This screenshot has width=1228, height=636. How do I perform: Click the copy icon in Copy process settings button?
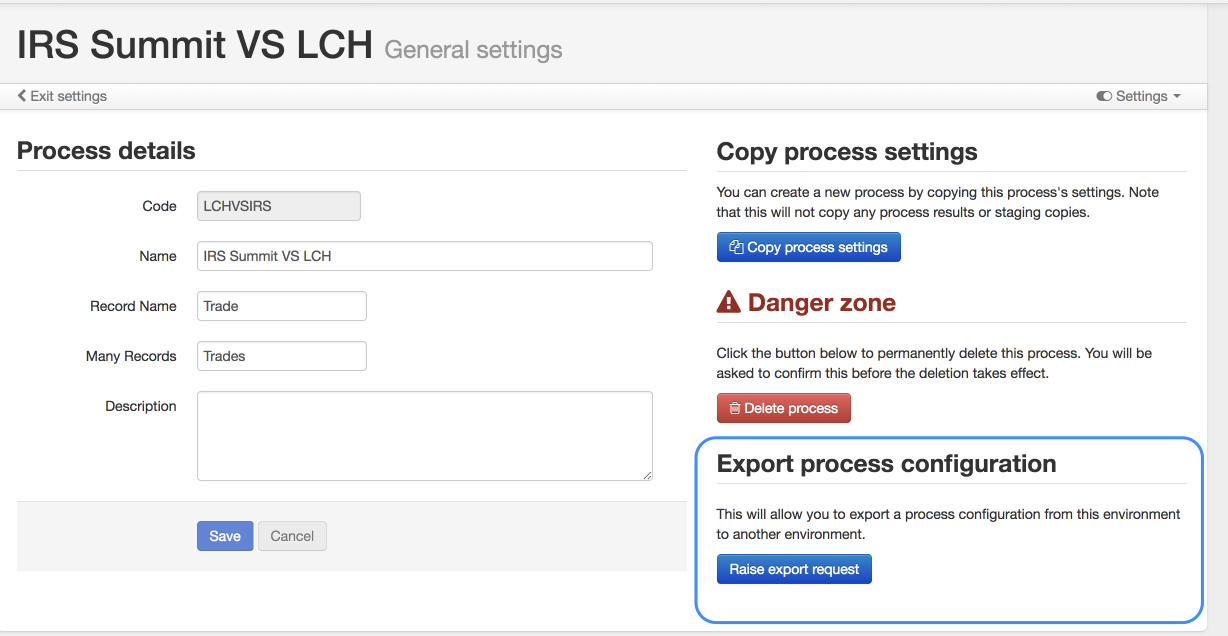[736, 247]
